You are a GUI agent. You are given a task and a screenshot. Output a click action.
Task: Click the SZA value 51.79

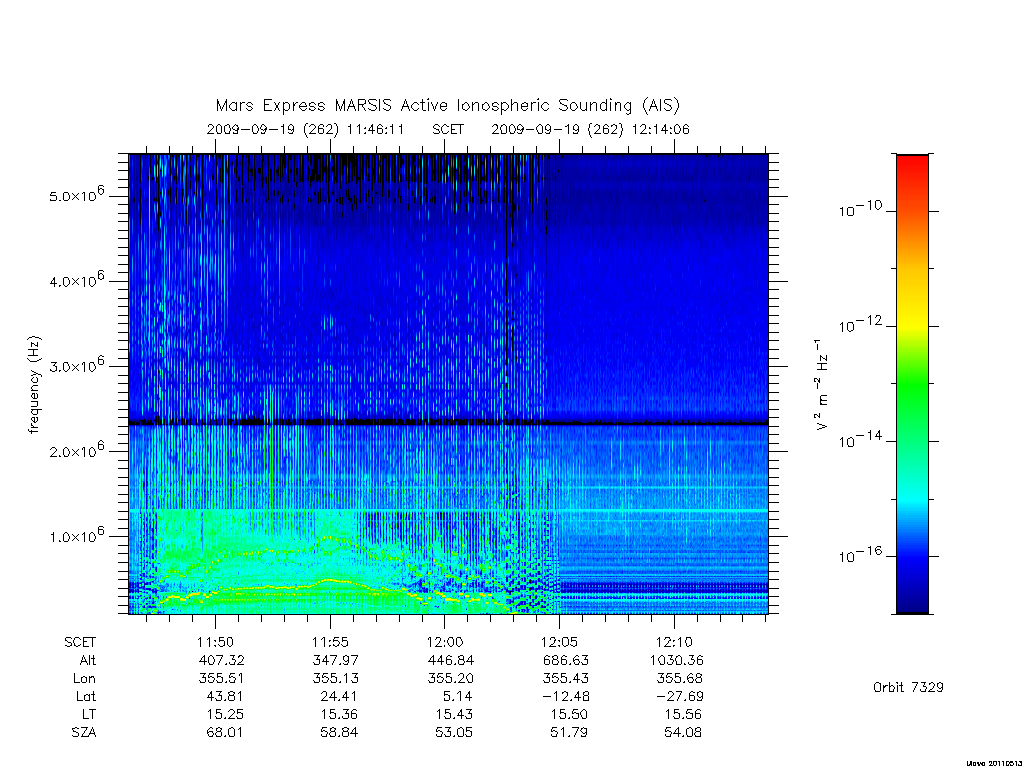tap(569, 733)
